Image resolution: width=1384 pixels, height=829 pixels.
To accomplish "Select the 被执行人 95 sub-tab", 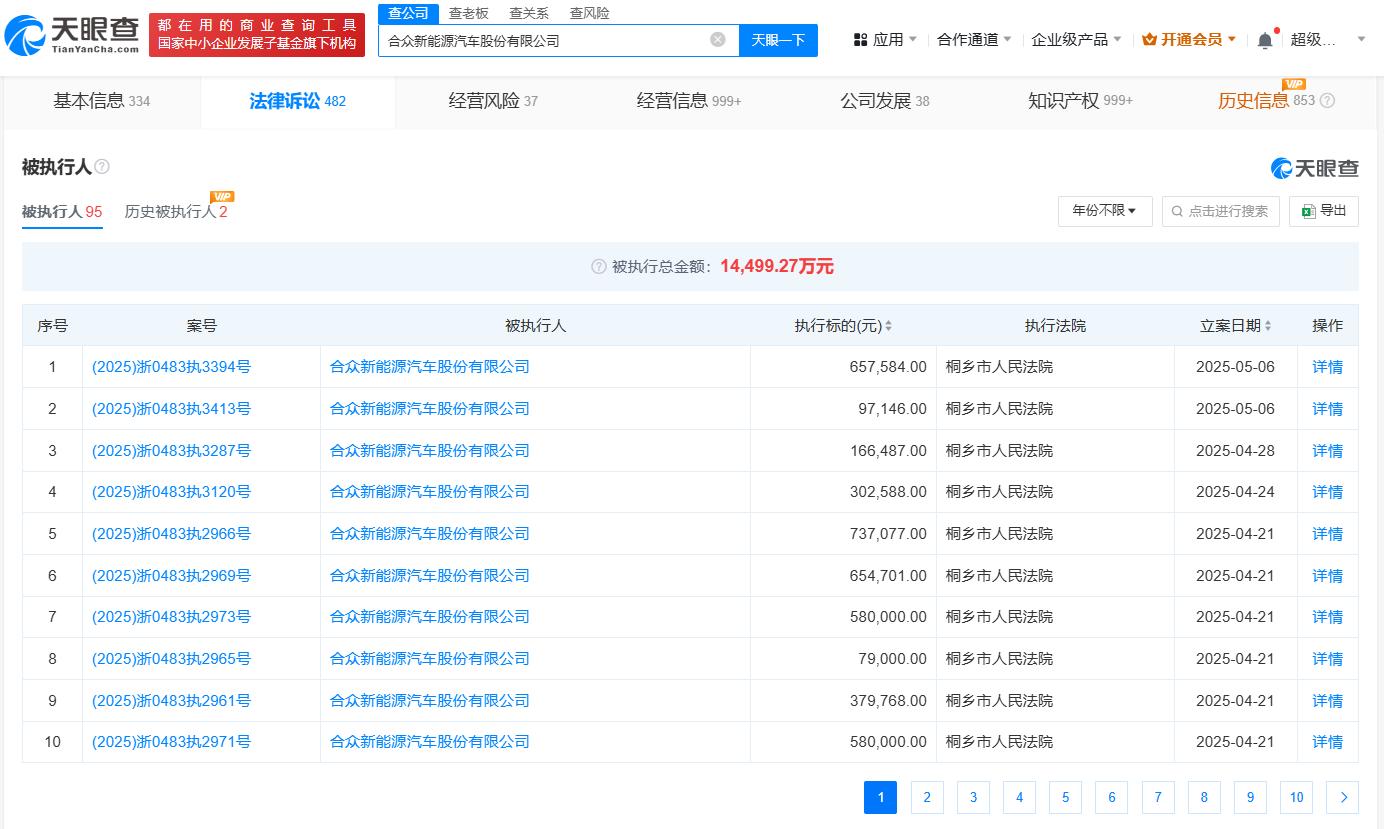I will click(62, 212).
